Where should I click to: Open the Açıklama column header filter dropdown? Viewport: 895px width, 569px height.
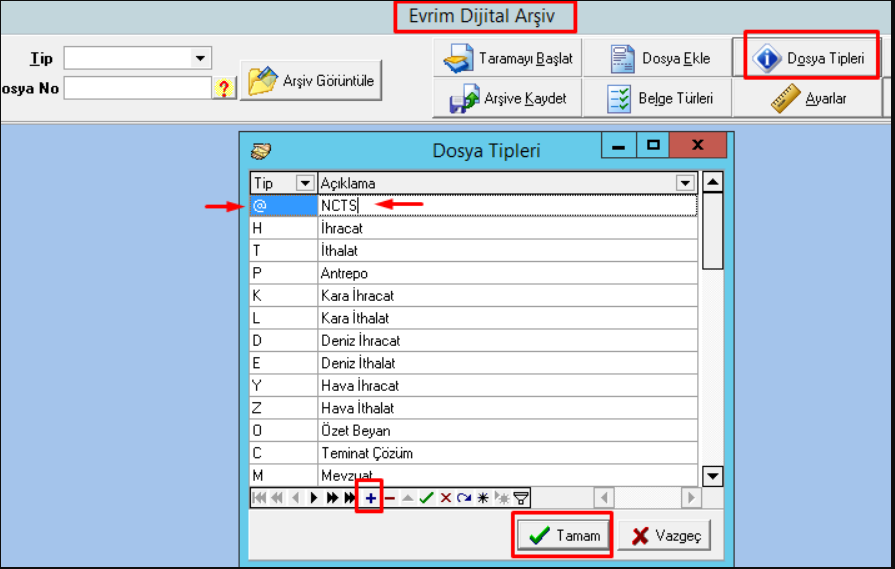pos(685,183)
